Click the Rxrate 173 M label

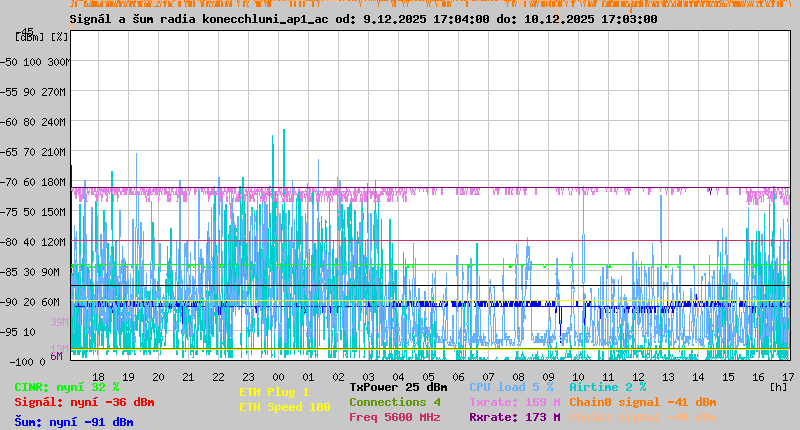tap(514, 417)
